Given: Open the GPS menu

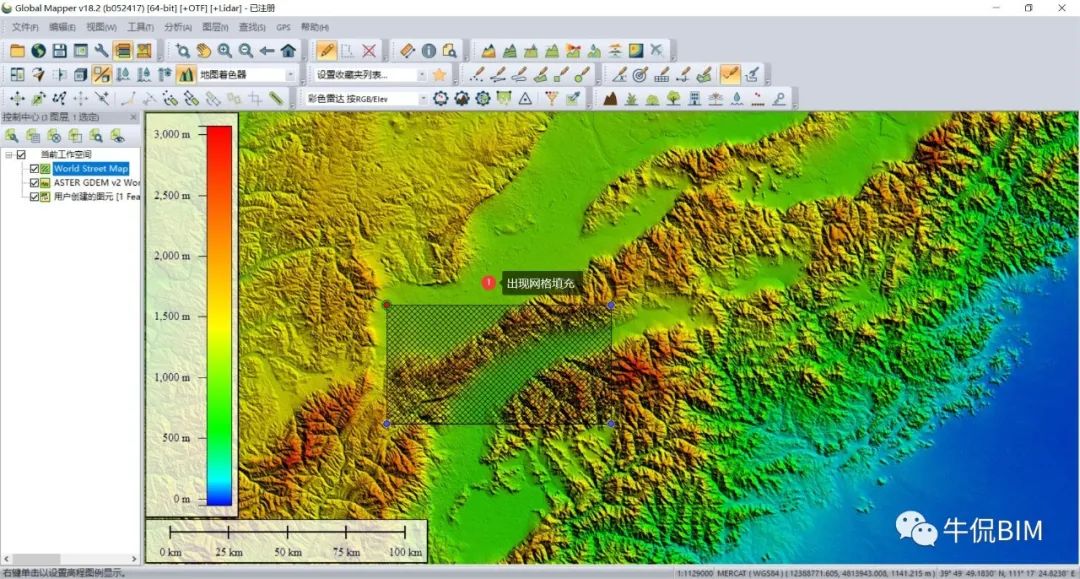Looking at the screenshot, I should (x=283, y=27).
